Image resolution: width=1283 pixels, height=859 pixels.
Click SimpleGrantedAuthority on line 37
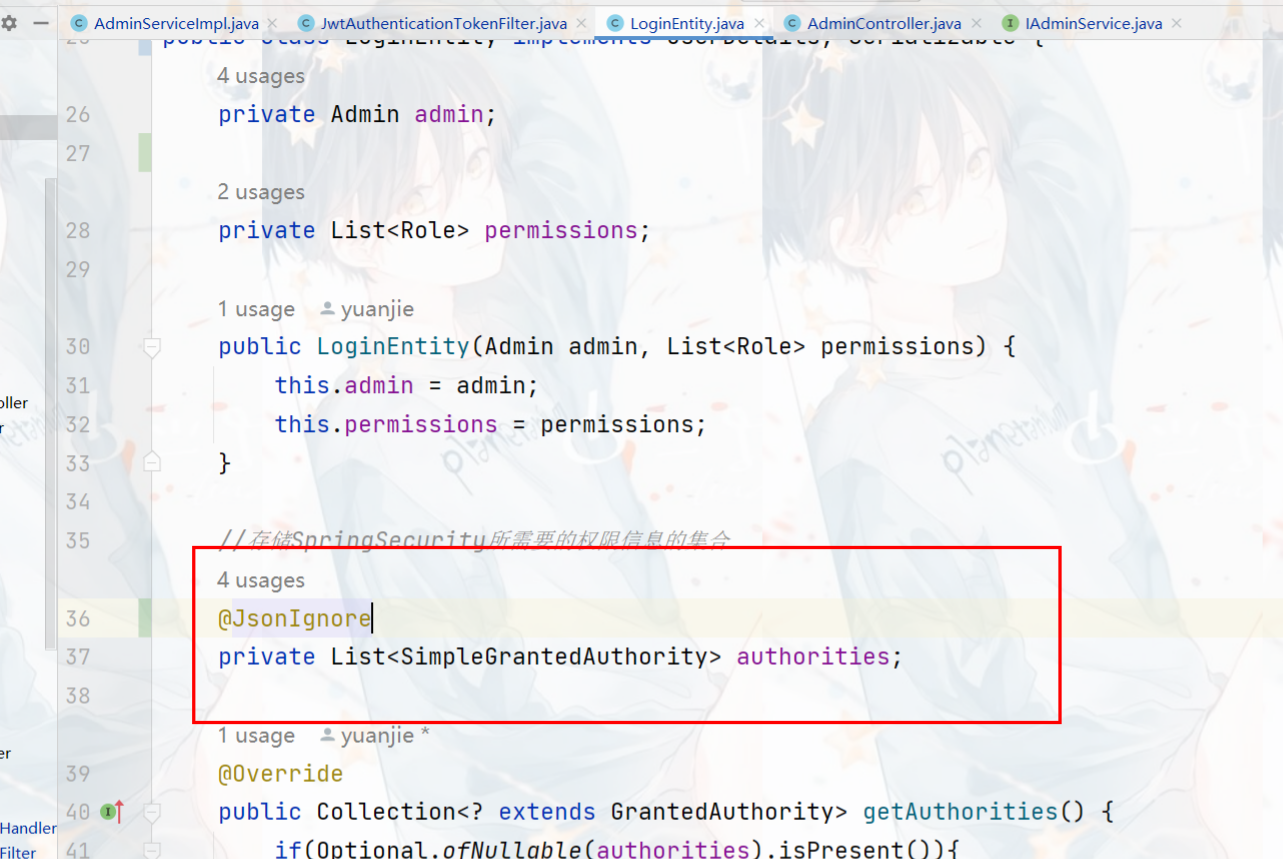click(x=561, y=657)
